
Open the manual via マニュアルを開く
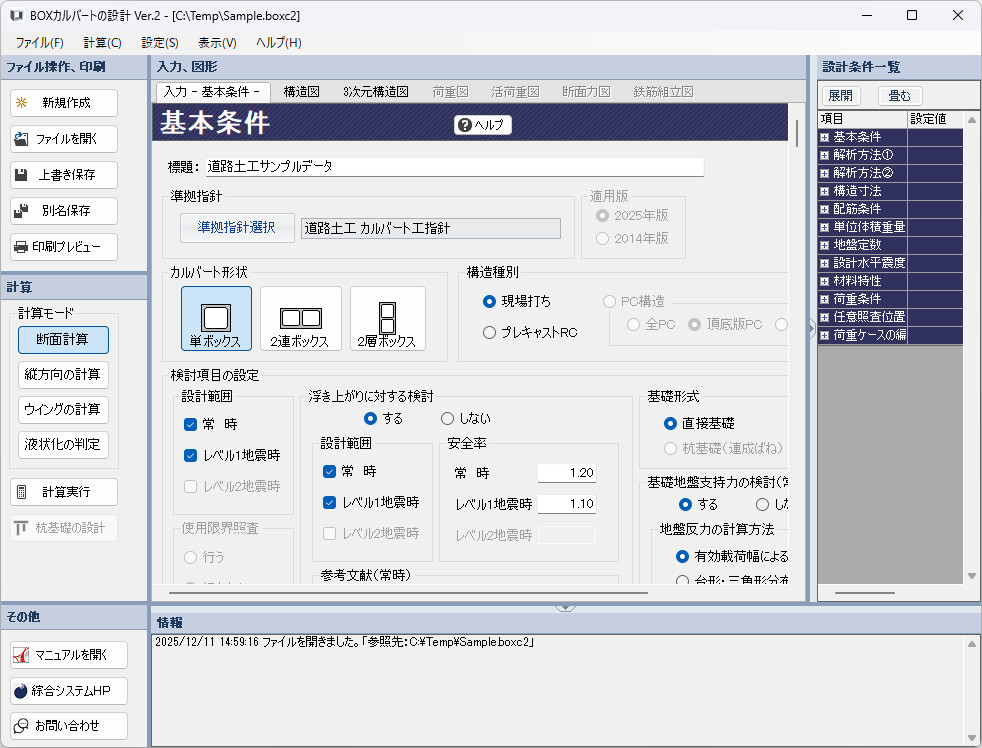(x=21, y=655)
